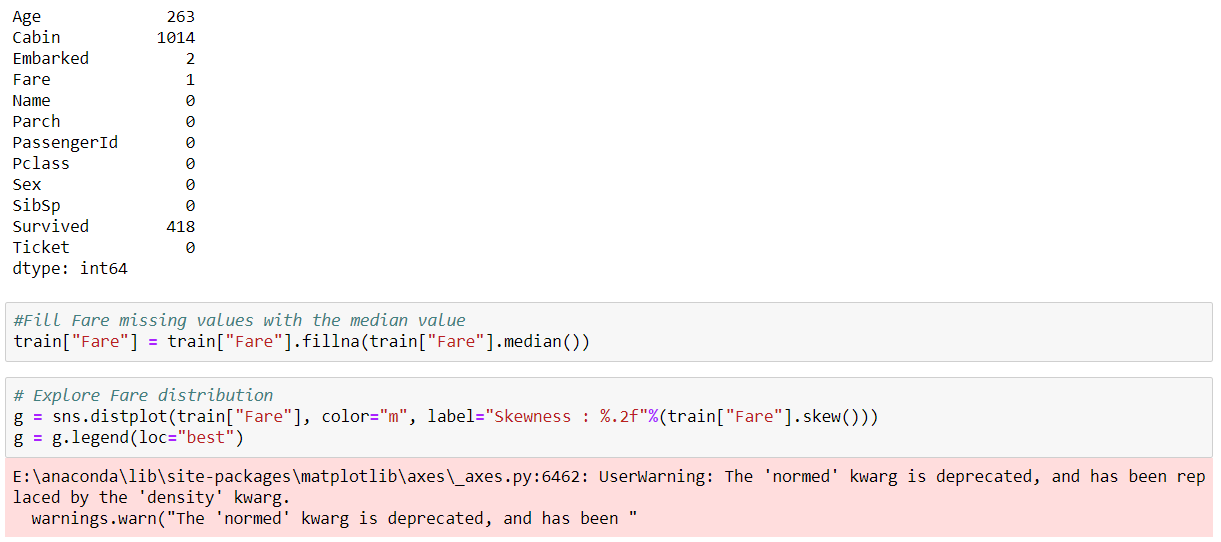Select the 'Fare' row label in output
Screen dimensions: 1221x542
tap(31, 80)
